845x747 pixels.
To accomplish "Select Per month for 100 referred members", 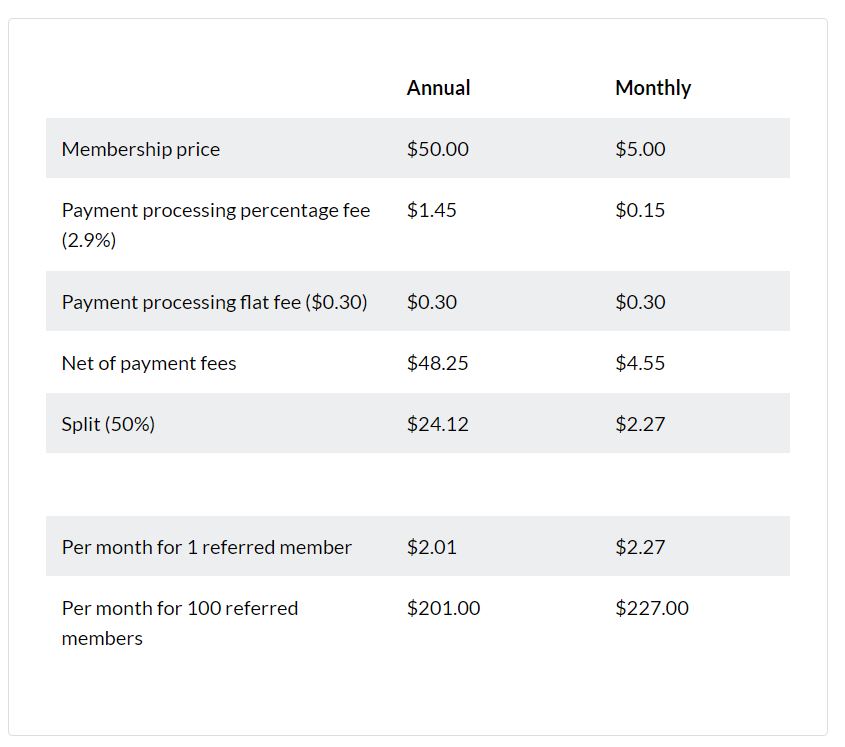I will [x=179, y=623].
